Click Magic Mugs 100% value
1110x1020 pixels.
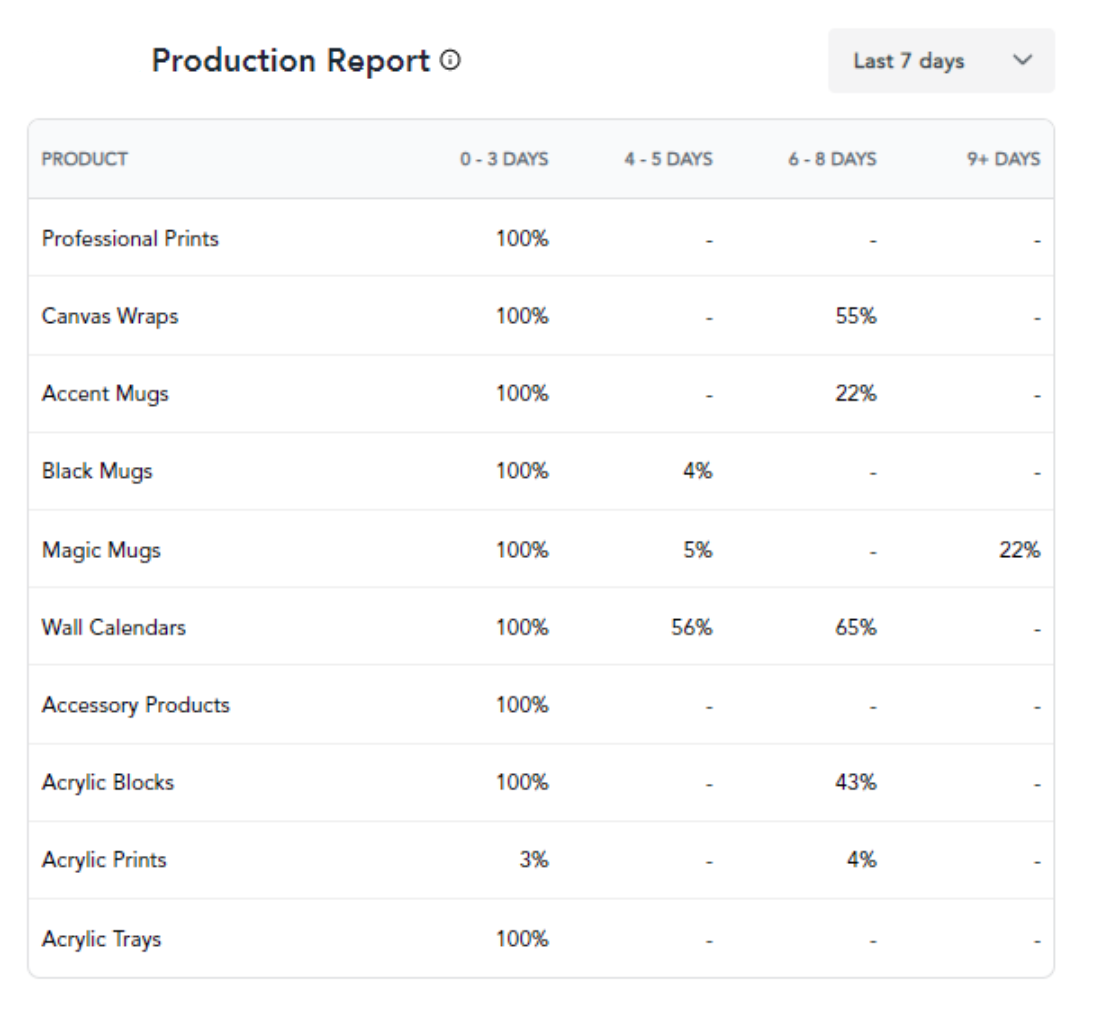522,550
